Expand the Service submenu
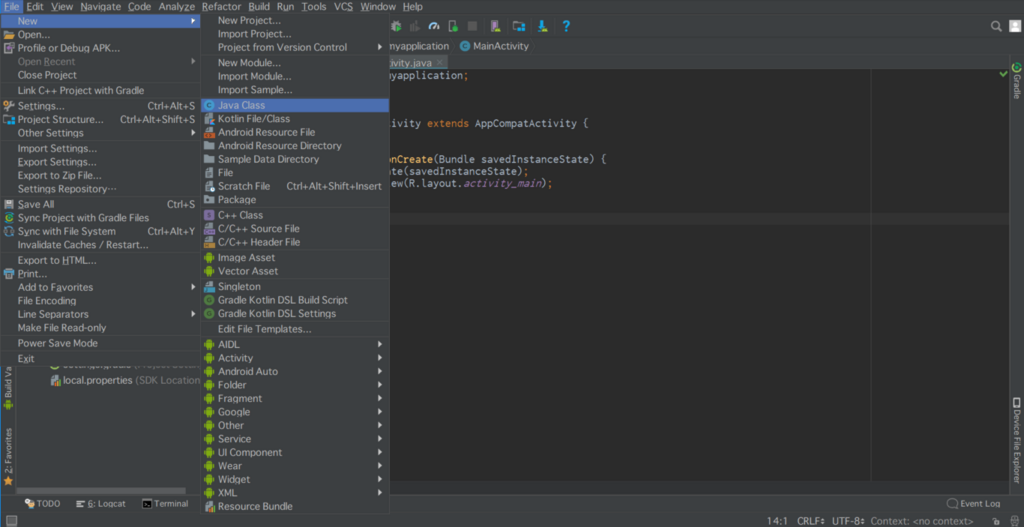 pos(295,439)
